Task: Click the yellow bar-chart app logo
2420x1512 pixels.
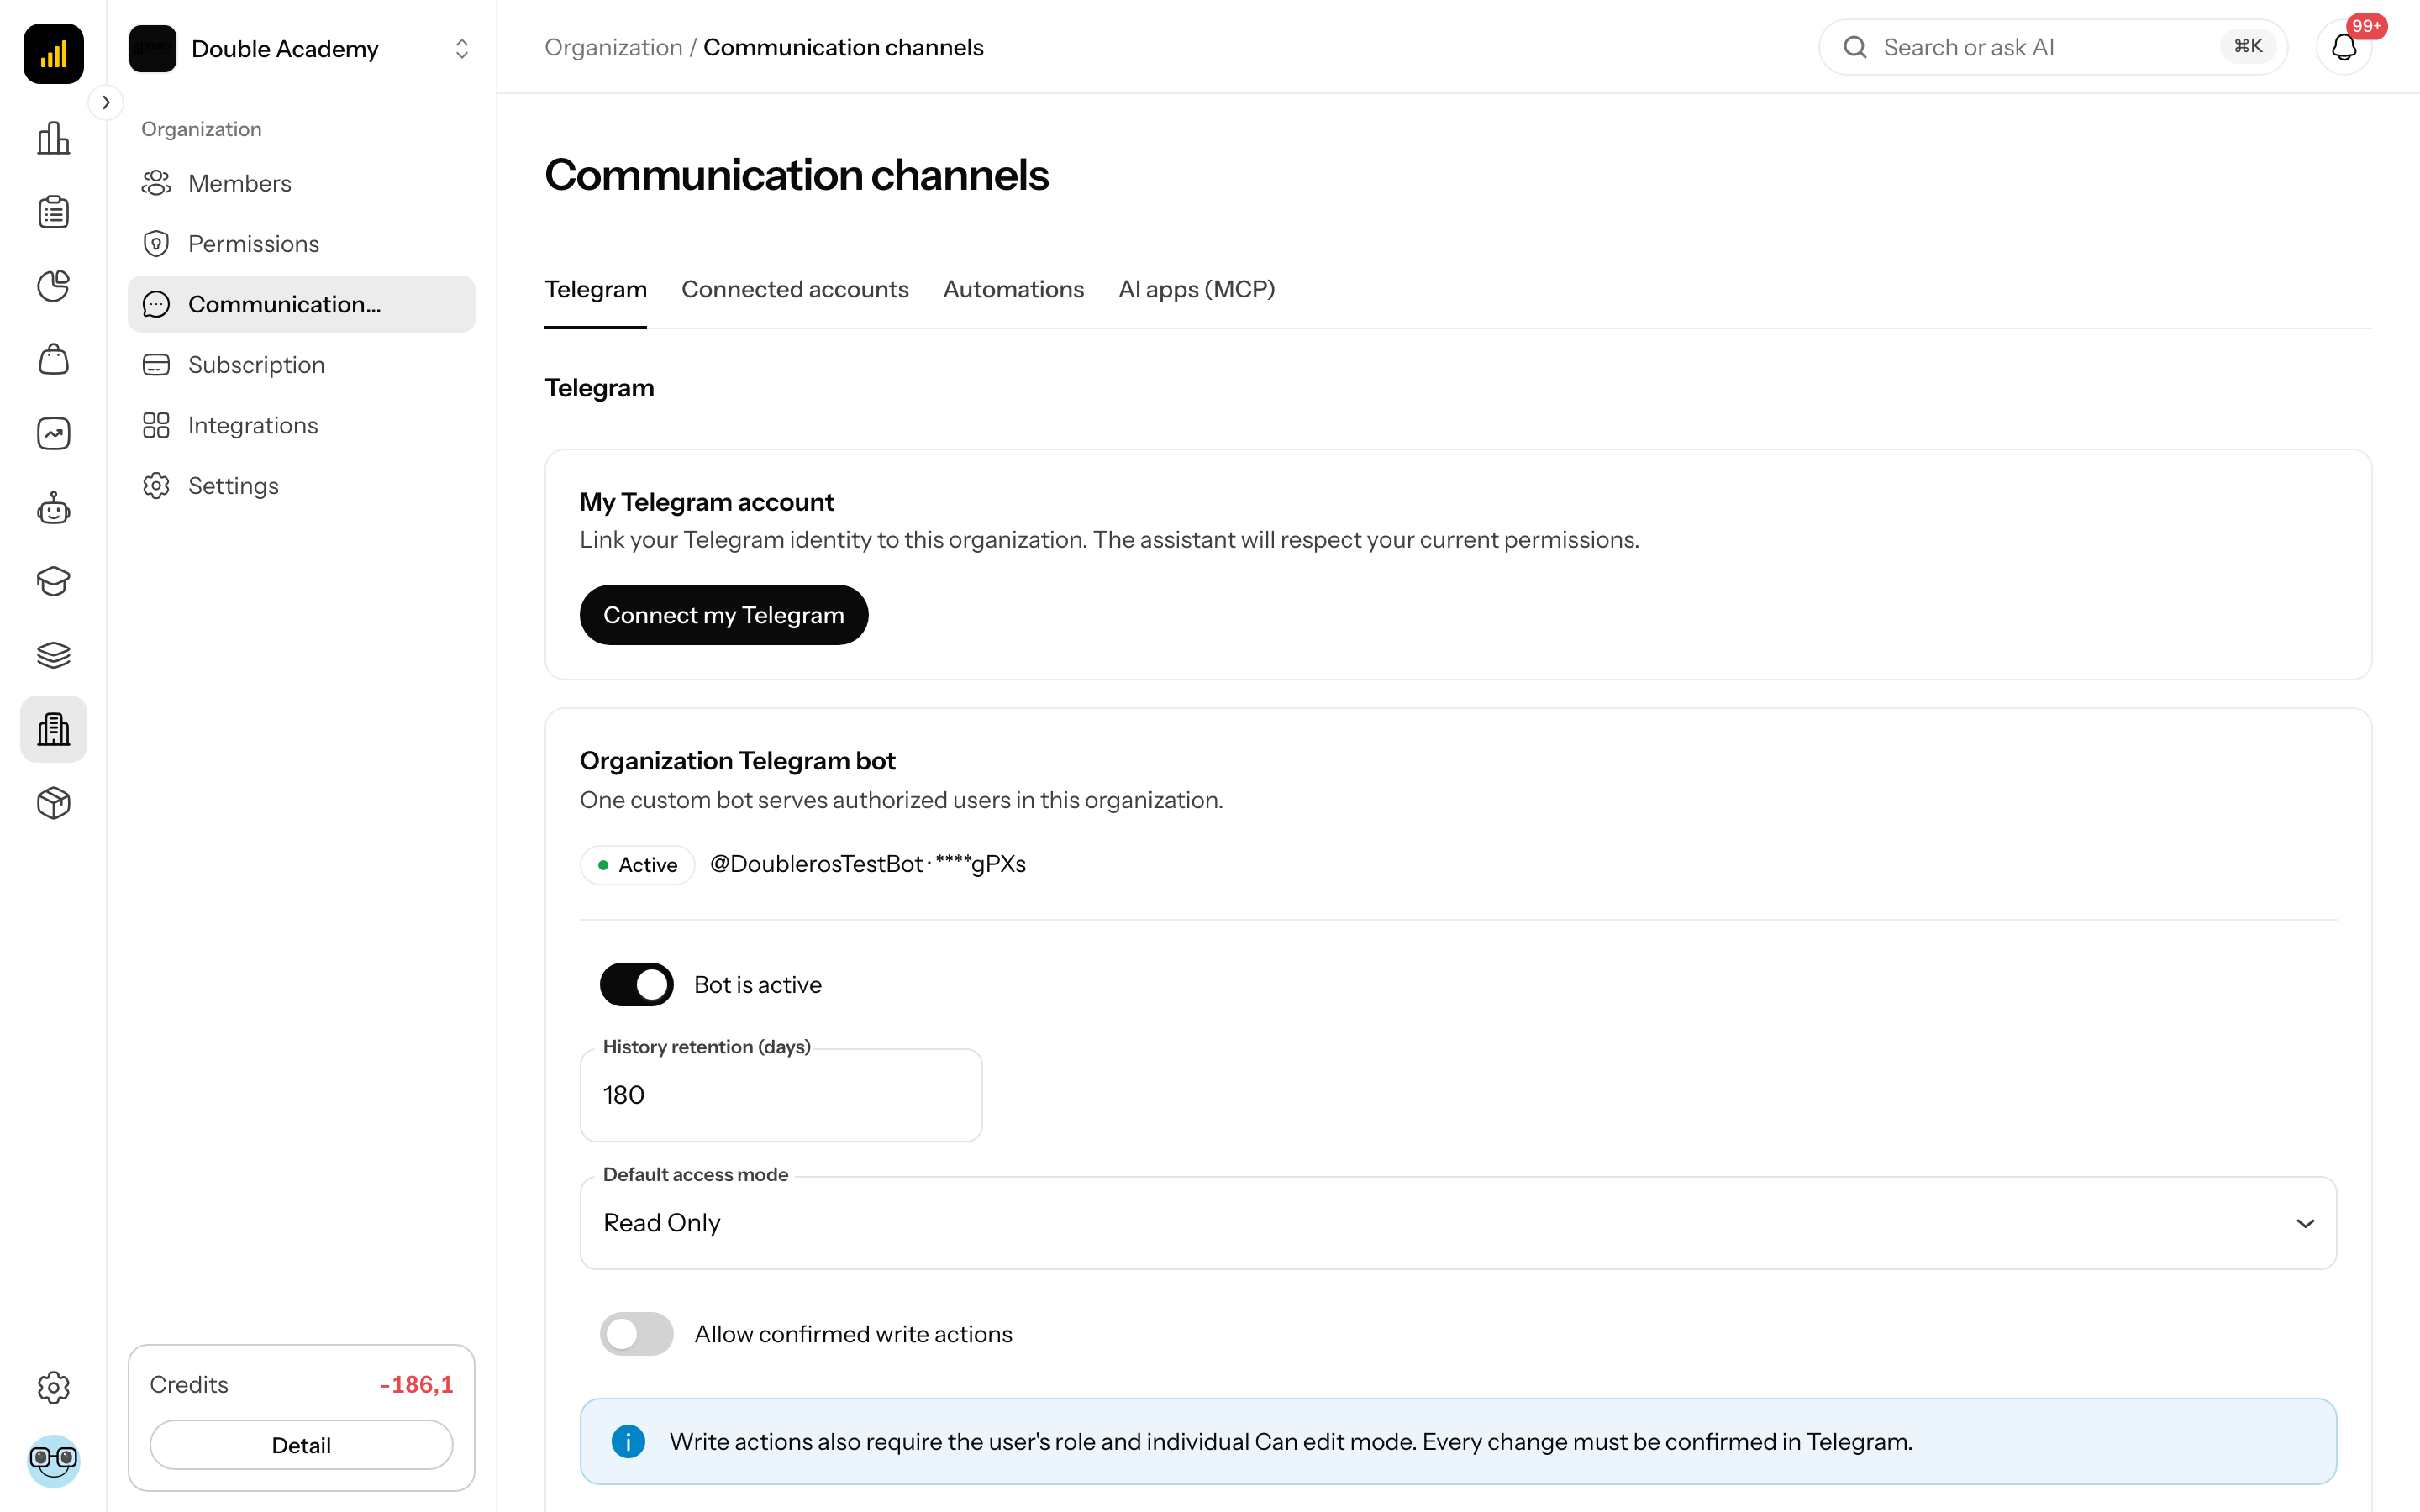Action: pyautogui.click(x=53, y=53)
